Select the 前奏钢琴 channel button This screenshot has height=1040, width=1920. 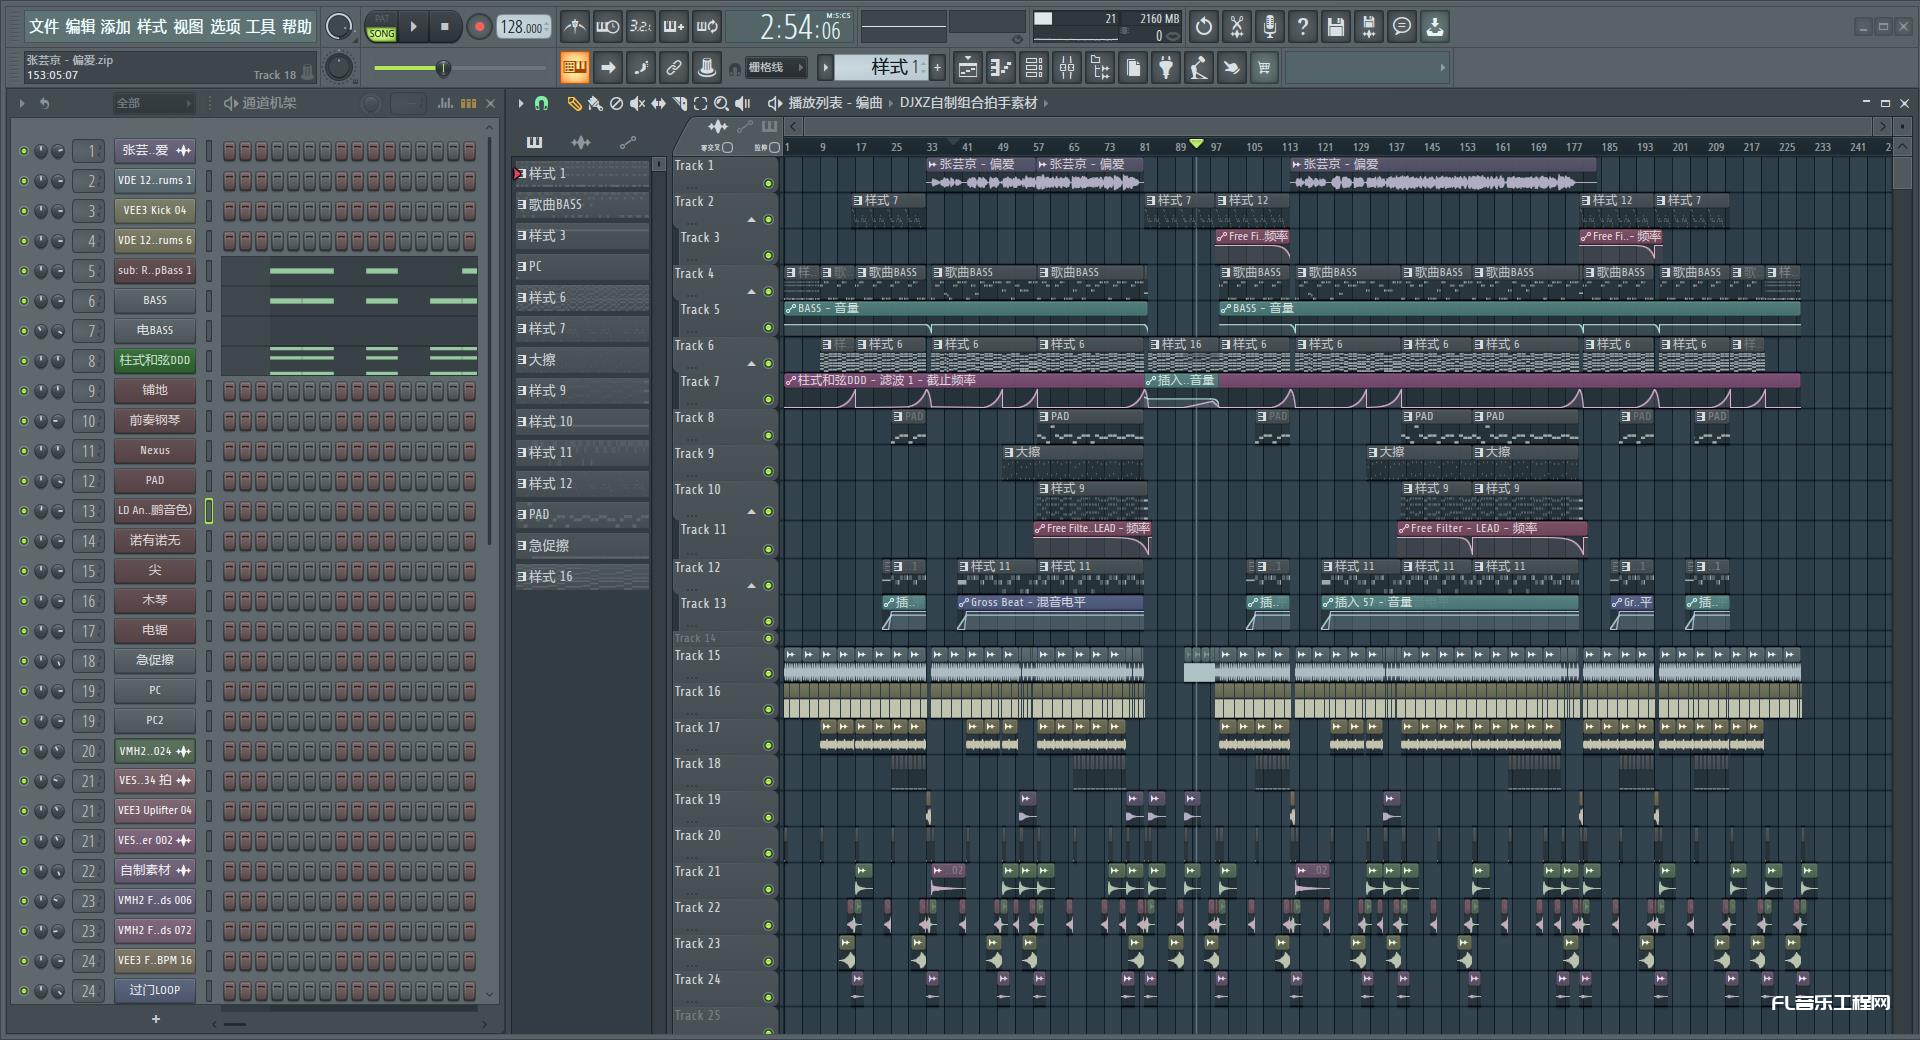(155, 420)
